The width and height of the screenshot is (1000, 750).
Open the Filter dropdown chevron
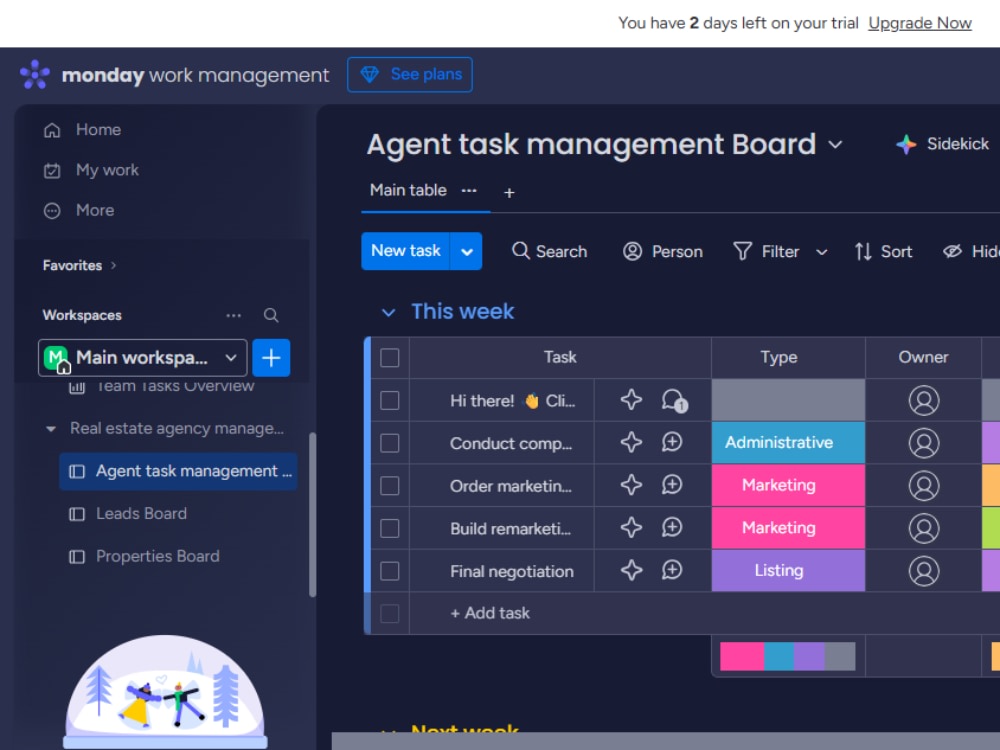[x=821, y=252]
